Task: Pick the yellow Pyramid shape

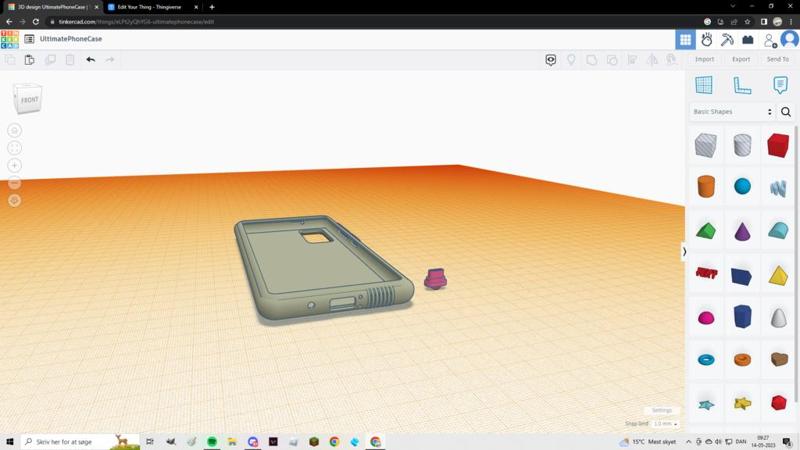Action: (x=779, y=276)
